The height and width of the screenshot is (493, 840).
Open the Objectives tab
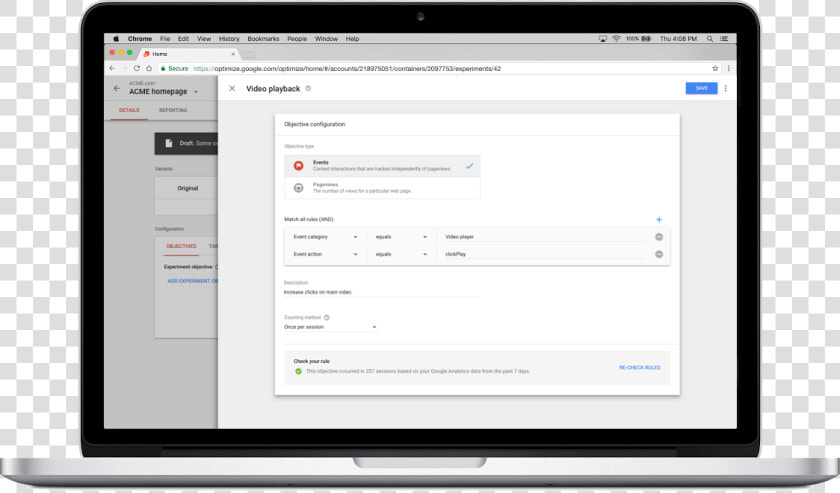[x=182, y=246]
